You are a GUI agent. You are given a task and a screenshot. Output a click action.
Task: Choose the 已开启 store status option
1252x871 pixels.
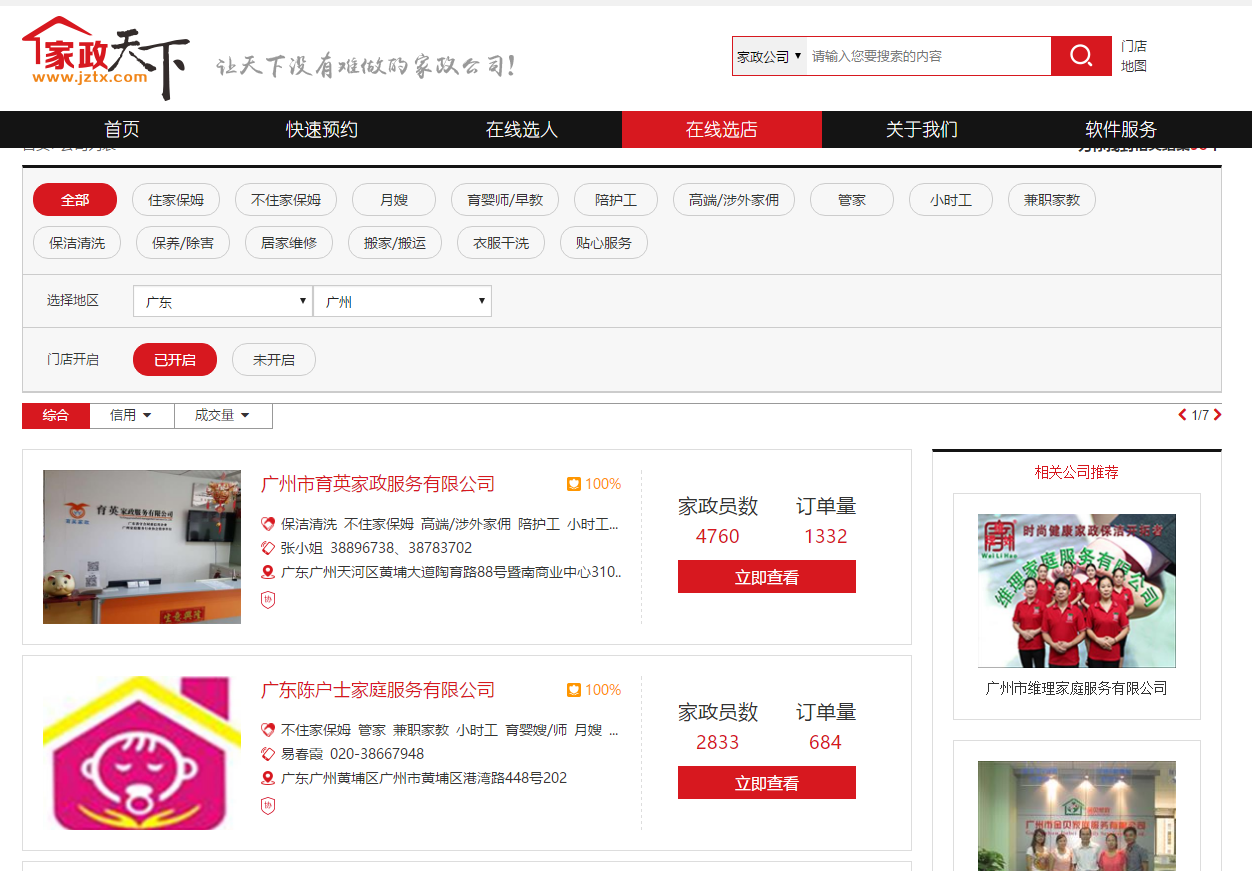pos(175,360)
